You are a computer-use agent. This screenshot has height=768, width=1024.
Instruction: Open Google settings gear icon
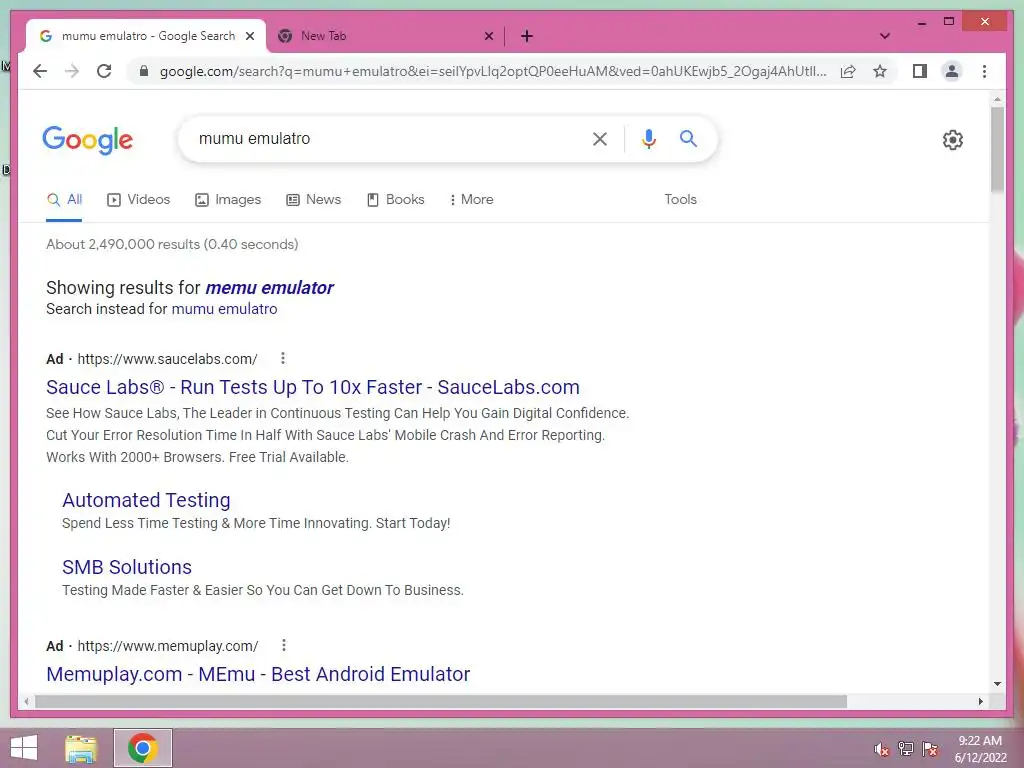[952, 140]
